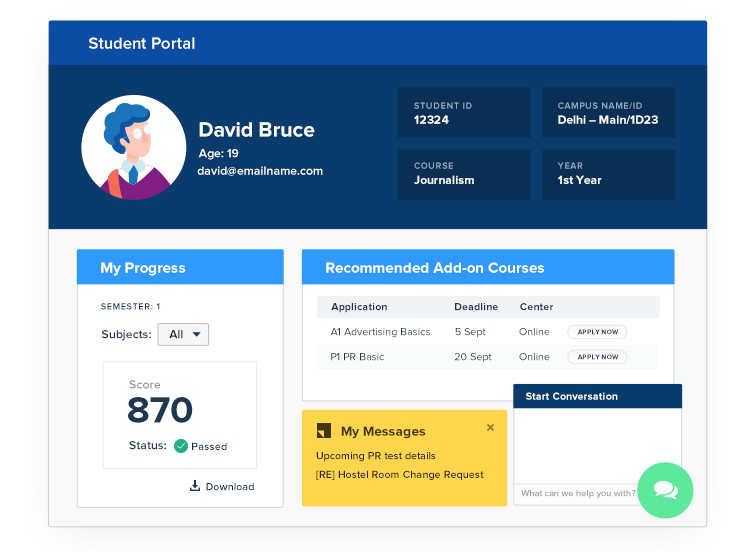Image resolution: width=756 pixels, height=552 pixels.
Task: Click the My Messages flag icon
Action: coord(323,431)
